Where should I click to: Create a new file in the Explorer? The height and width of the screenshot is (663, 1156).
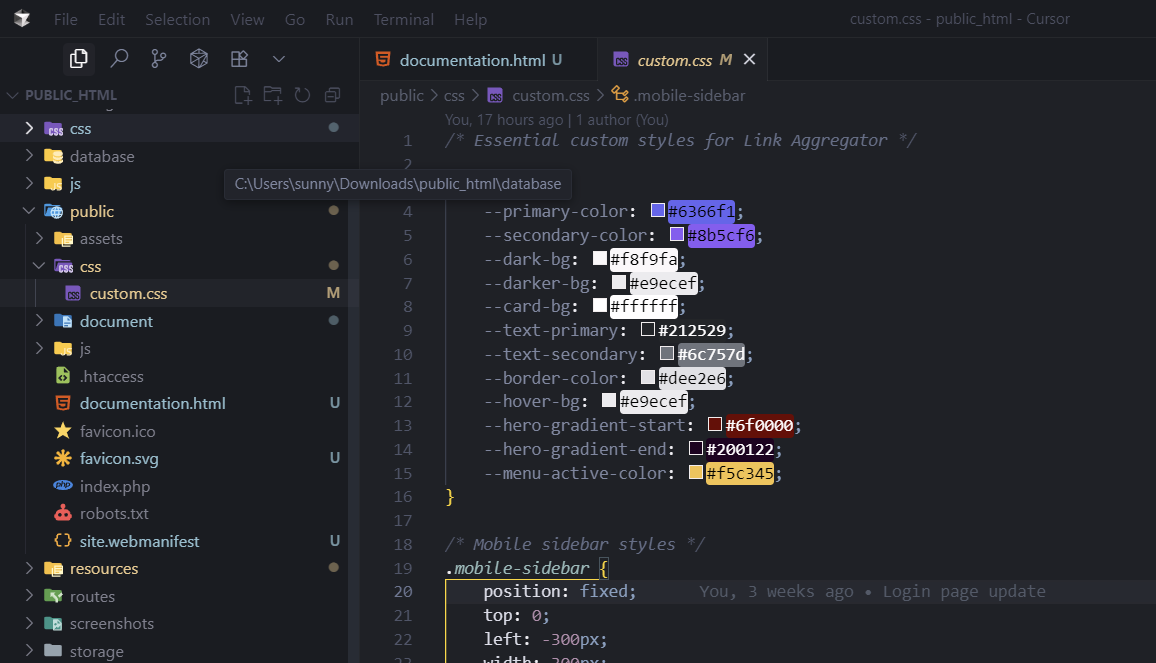tap(242, 94)
